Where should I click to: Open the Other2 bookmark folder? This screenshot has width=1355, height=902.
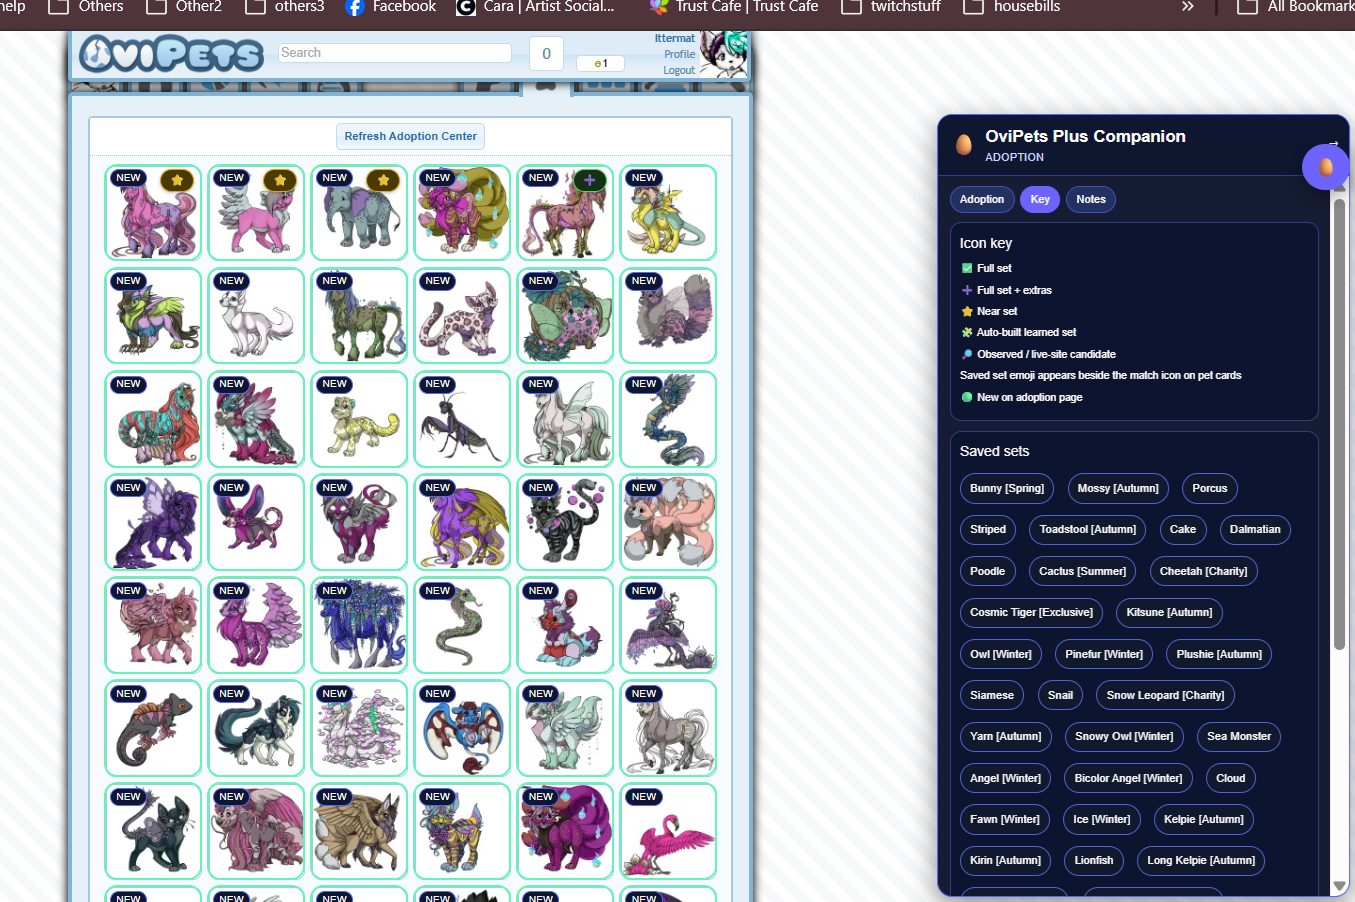tap(185, 7)
